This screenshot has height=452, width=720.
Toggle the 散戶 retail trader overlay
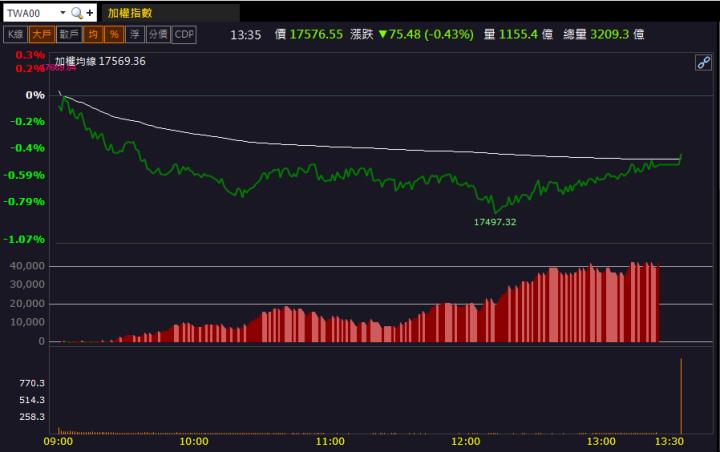pyautogui.click(x=68, y=34)
